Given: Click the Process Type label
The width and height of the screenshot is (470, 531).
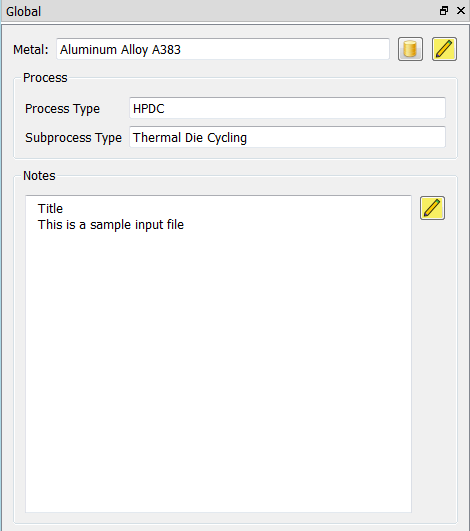Looking at the screenshot, I should pyautogui.click(x=62, y=109).
